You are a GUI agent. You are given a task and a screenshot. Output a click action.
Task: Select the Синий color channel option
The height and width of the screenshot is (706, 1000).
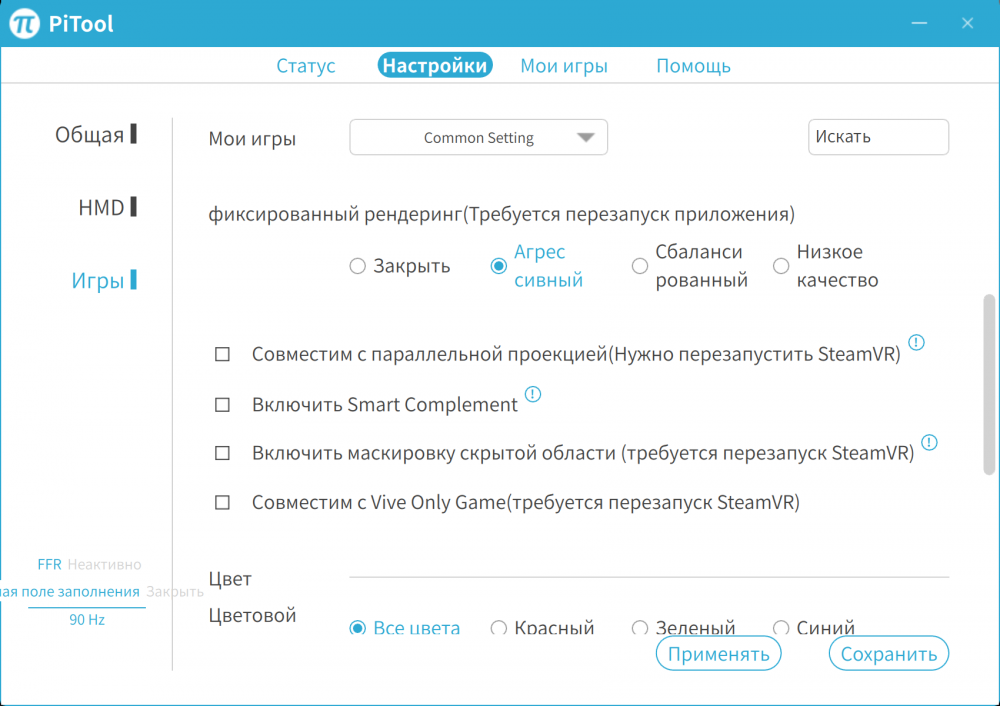tap(781, 628)
